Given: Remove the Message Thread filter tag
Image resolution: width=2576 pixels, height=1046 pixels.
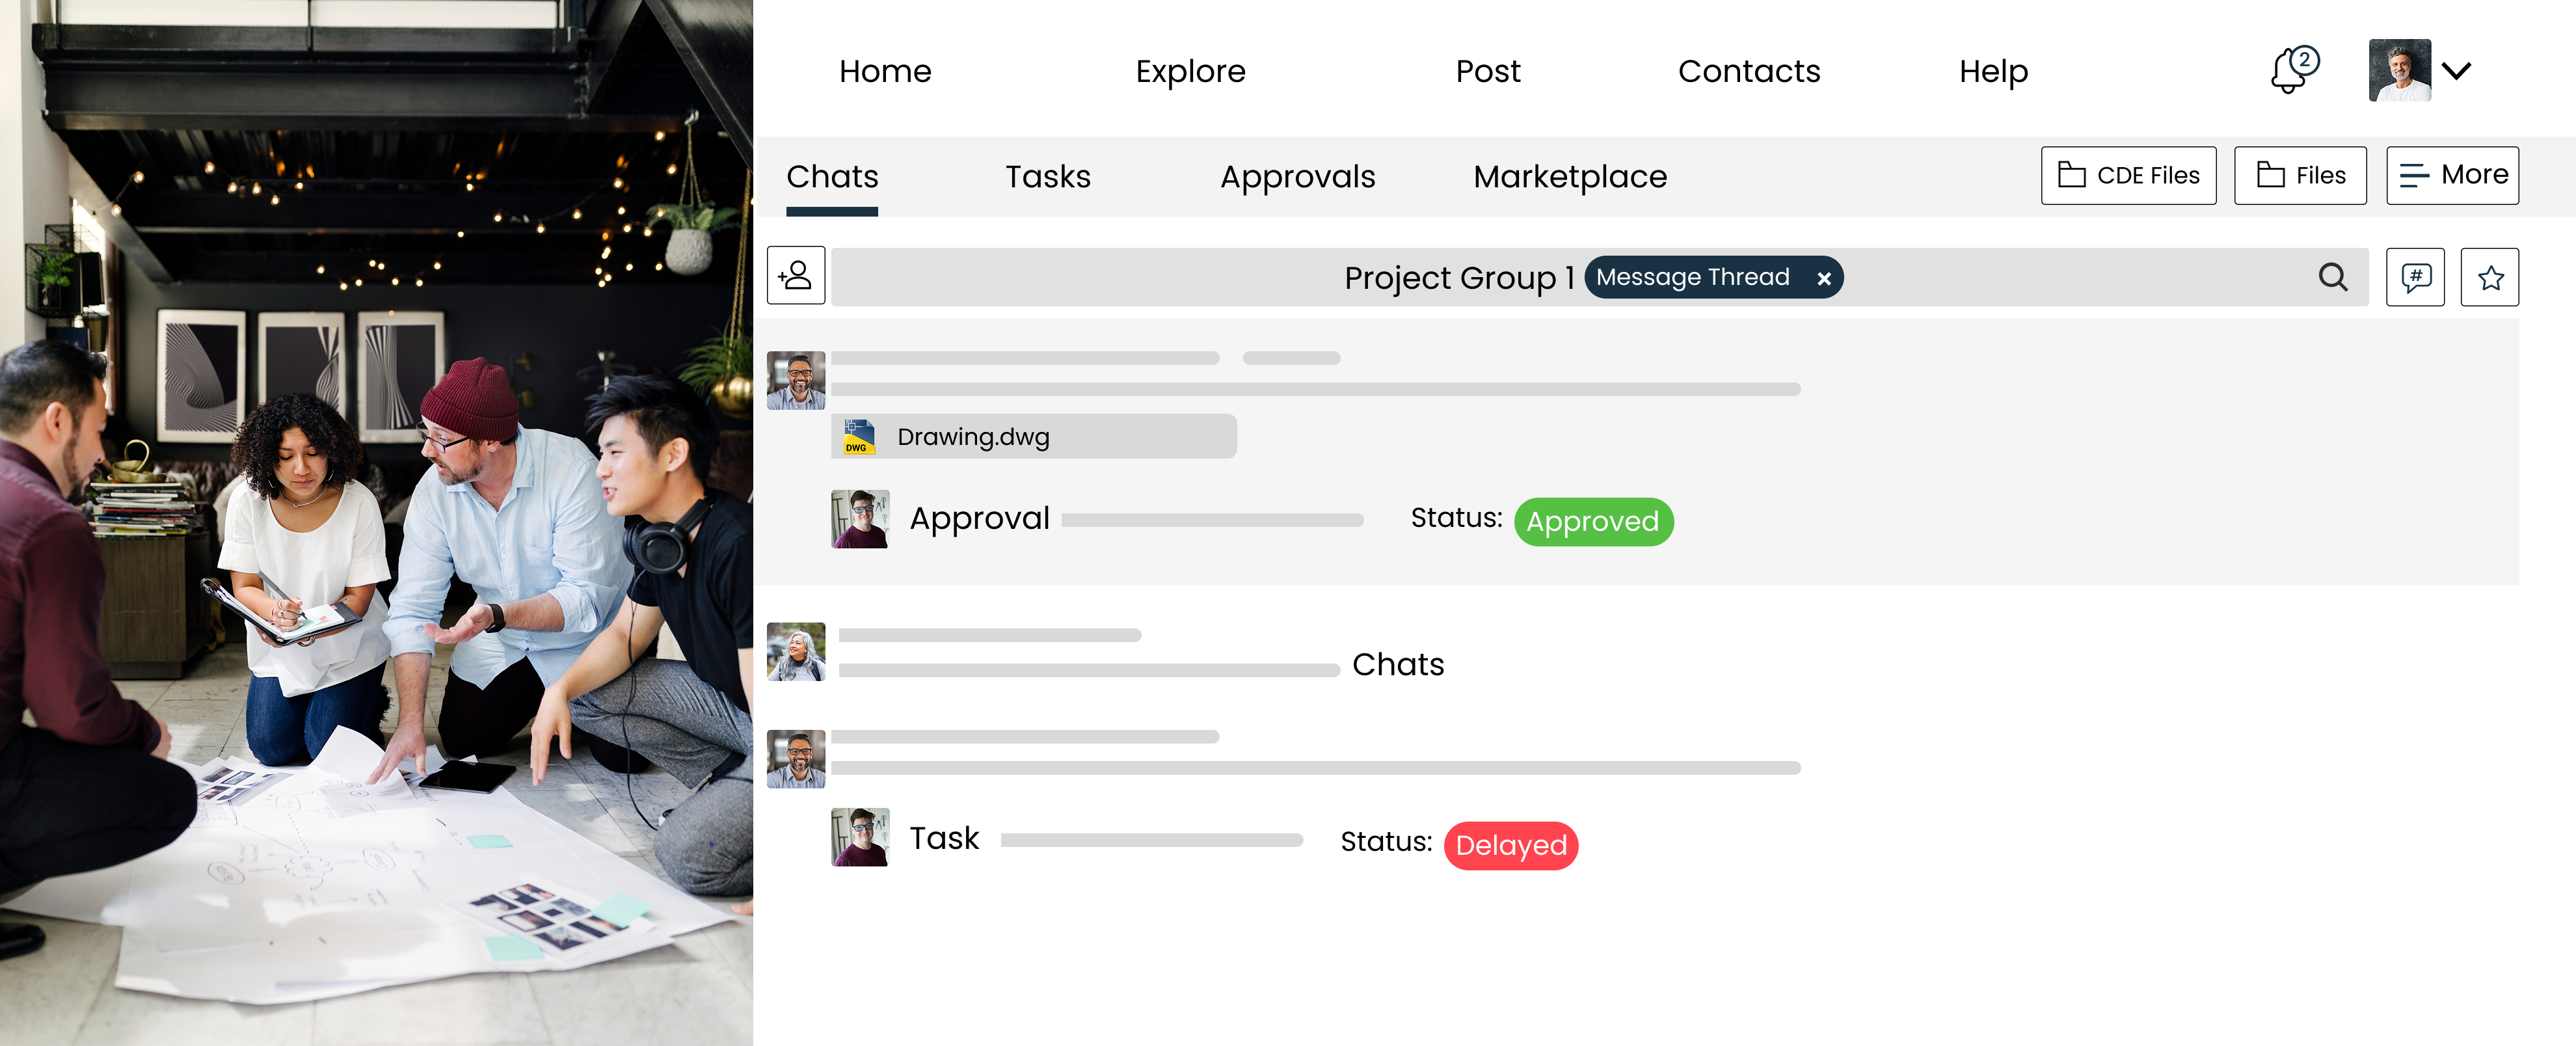Looking at the screenshot, I should 1823,279.
